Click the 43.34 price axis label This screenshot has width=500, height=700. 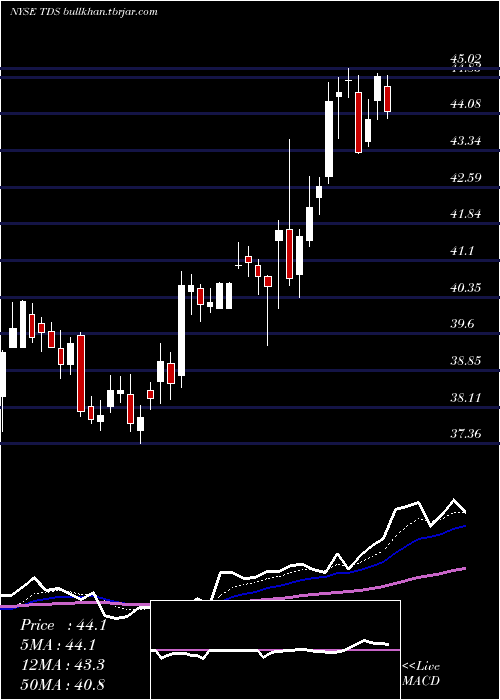coord(466,141)
